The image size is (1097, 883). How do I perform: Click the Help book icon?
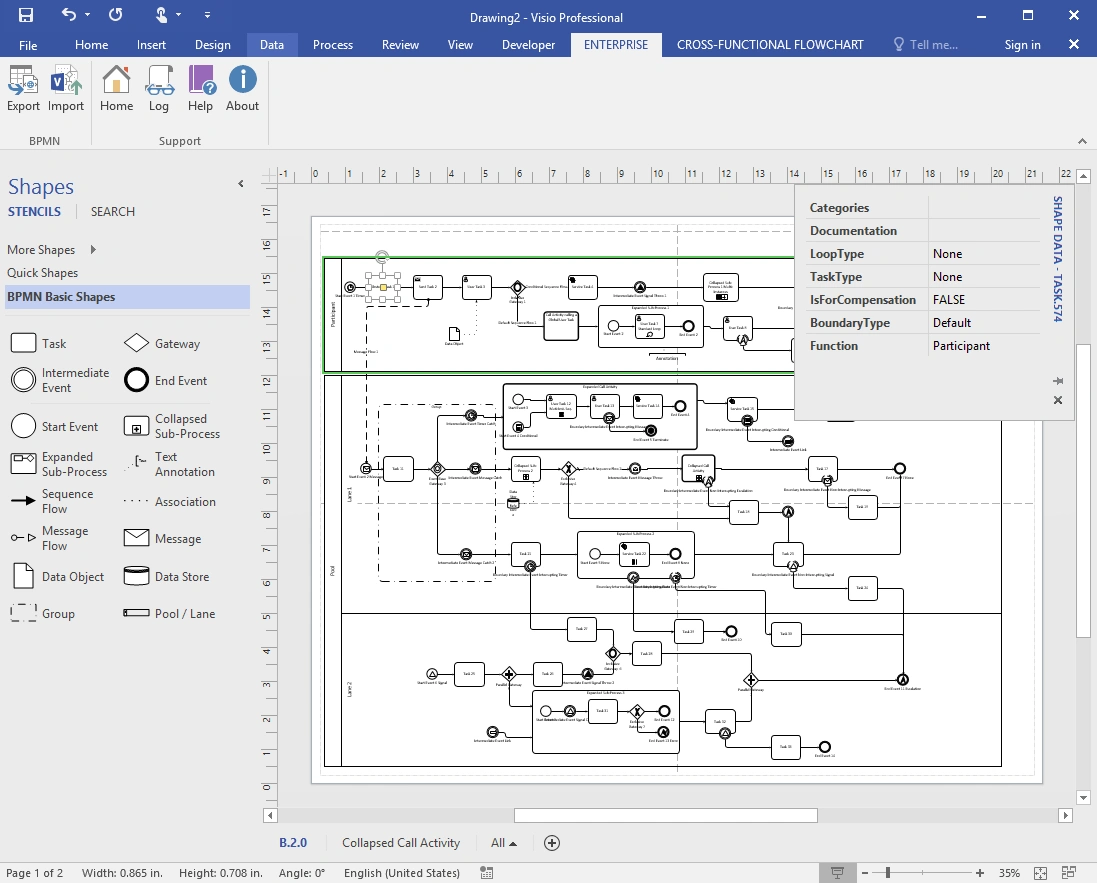click(x=201, y=82)
